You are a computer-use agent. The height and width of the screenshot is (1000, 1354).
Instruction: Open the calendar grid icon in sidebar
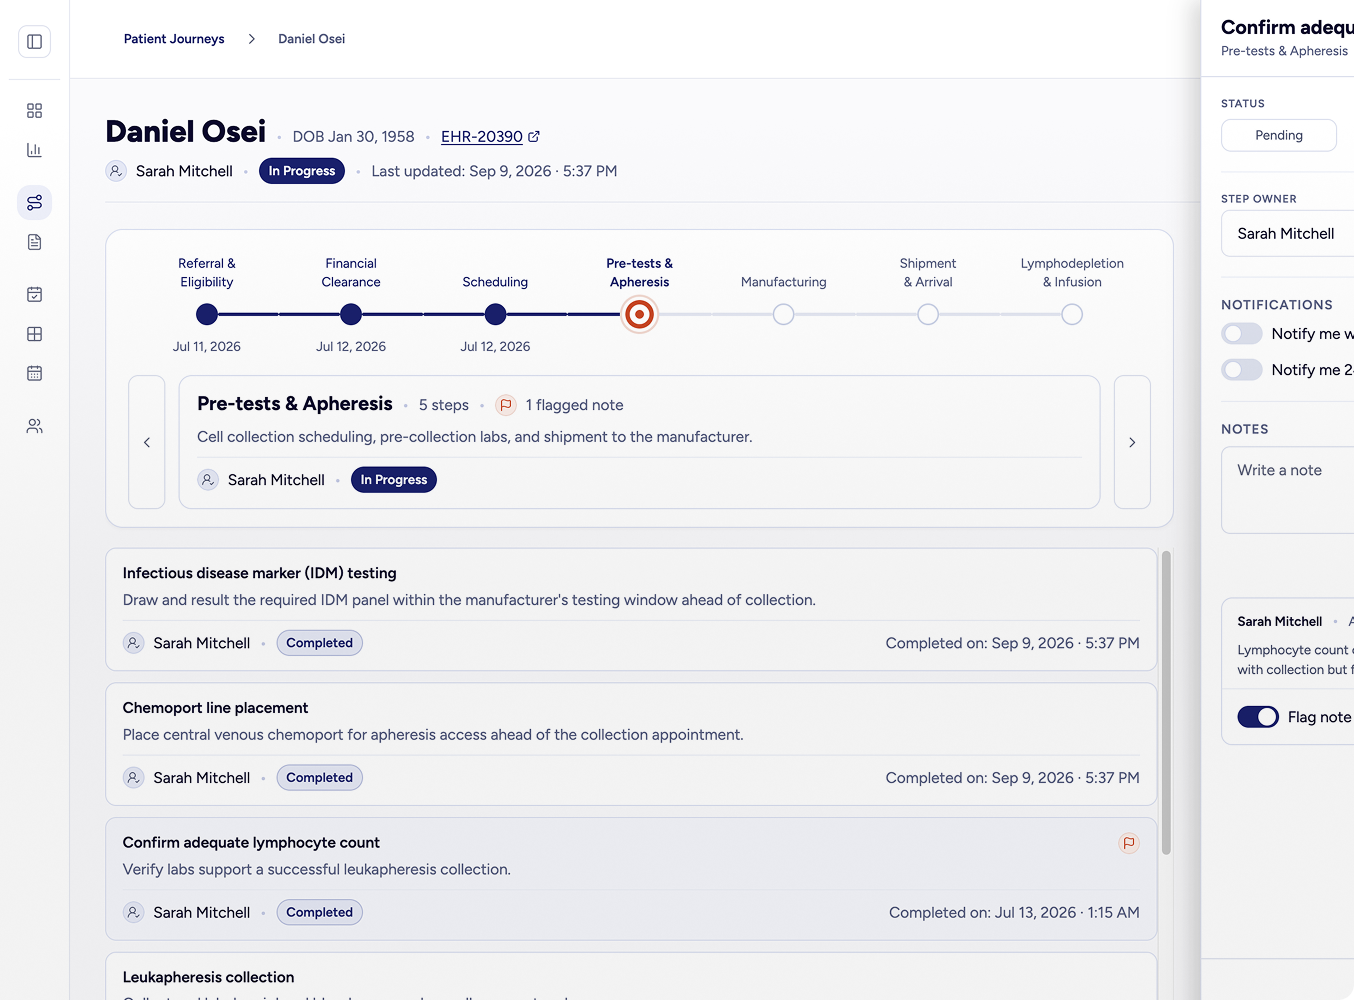coord(34,373)
